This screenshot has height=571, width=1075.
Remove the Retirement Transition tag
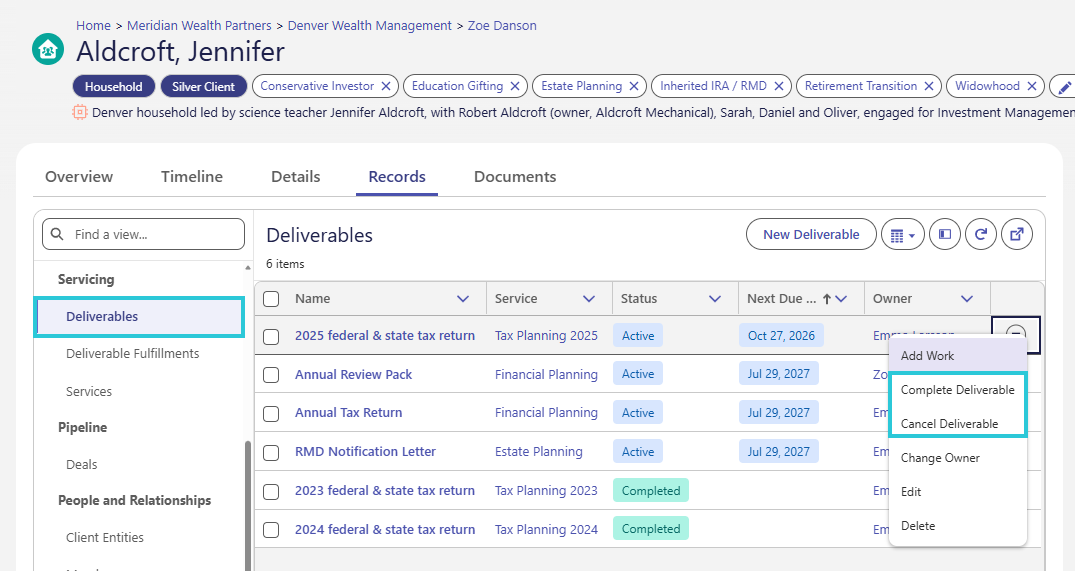pos(929,86)
